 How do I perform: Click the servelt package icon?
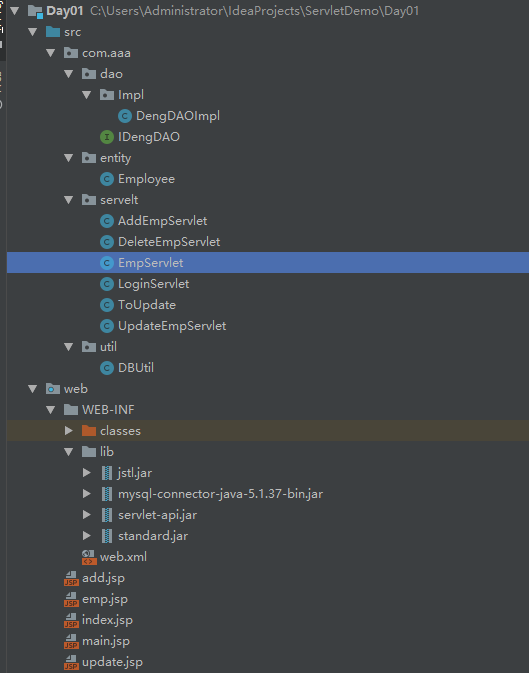pos(89,200)
